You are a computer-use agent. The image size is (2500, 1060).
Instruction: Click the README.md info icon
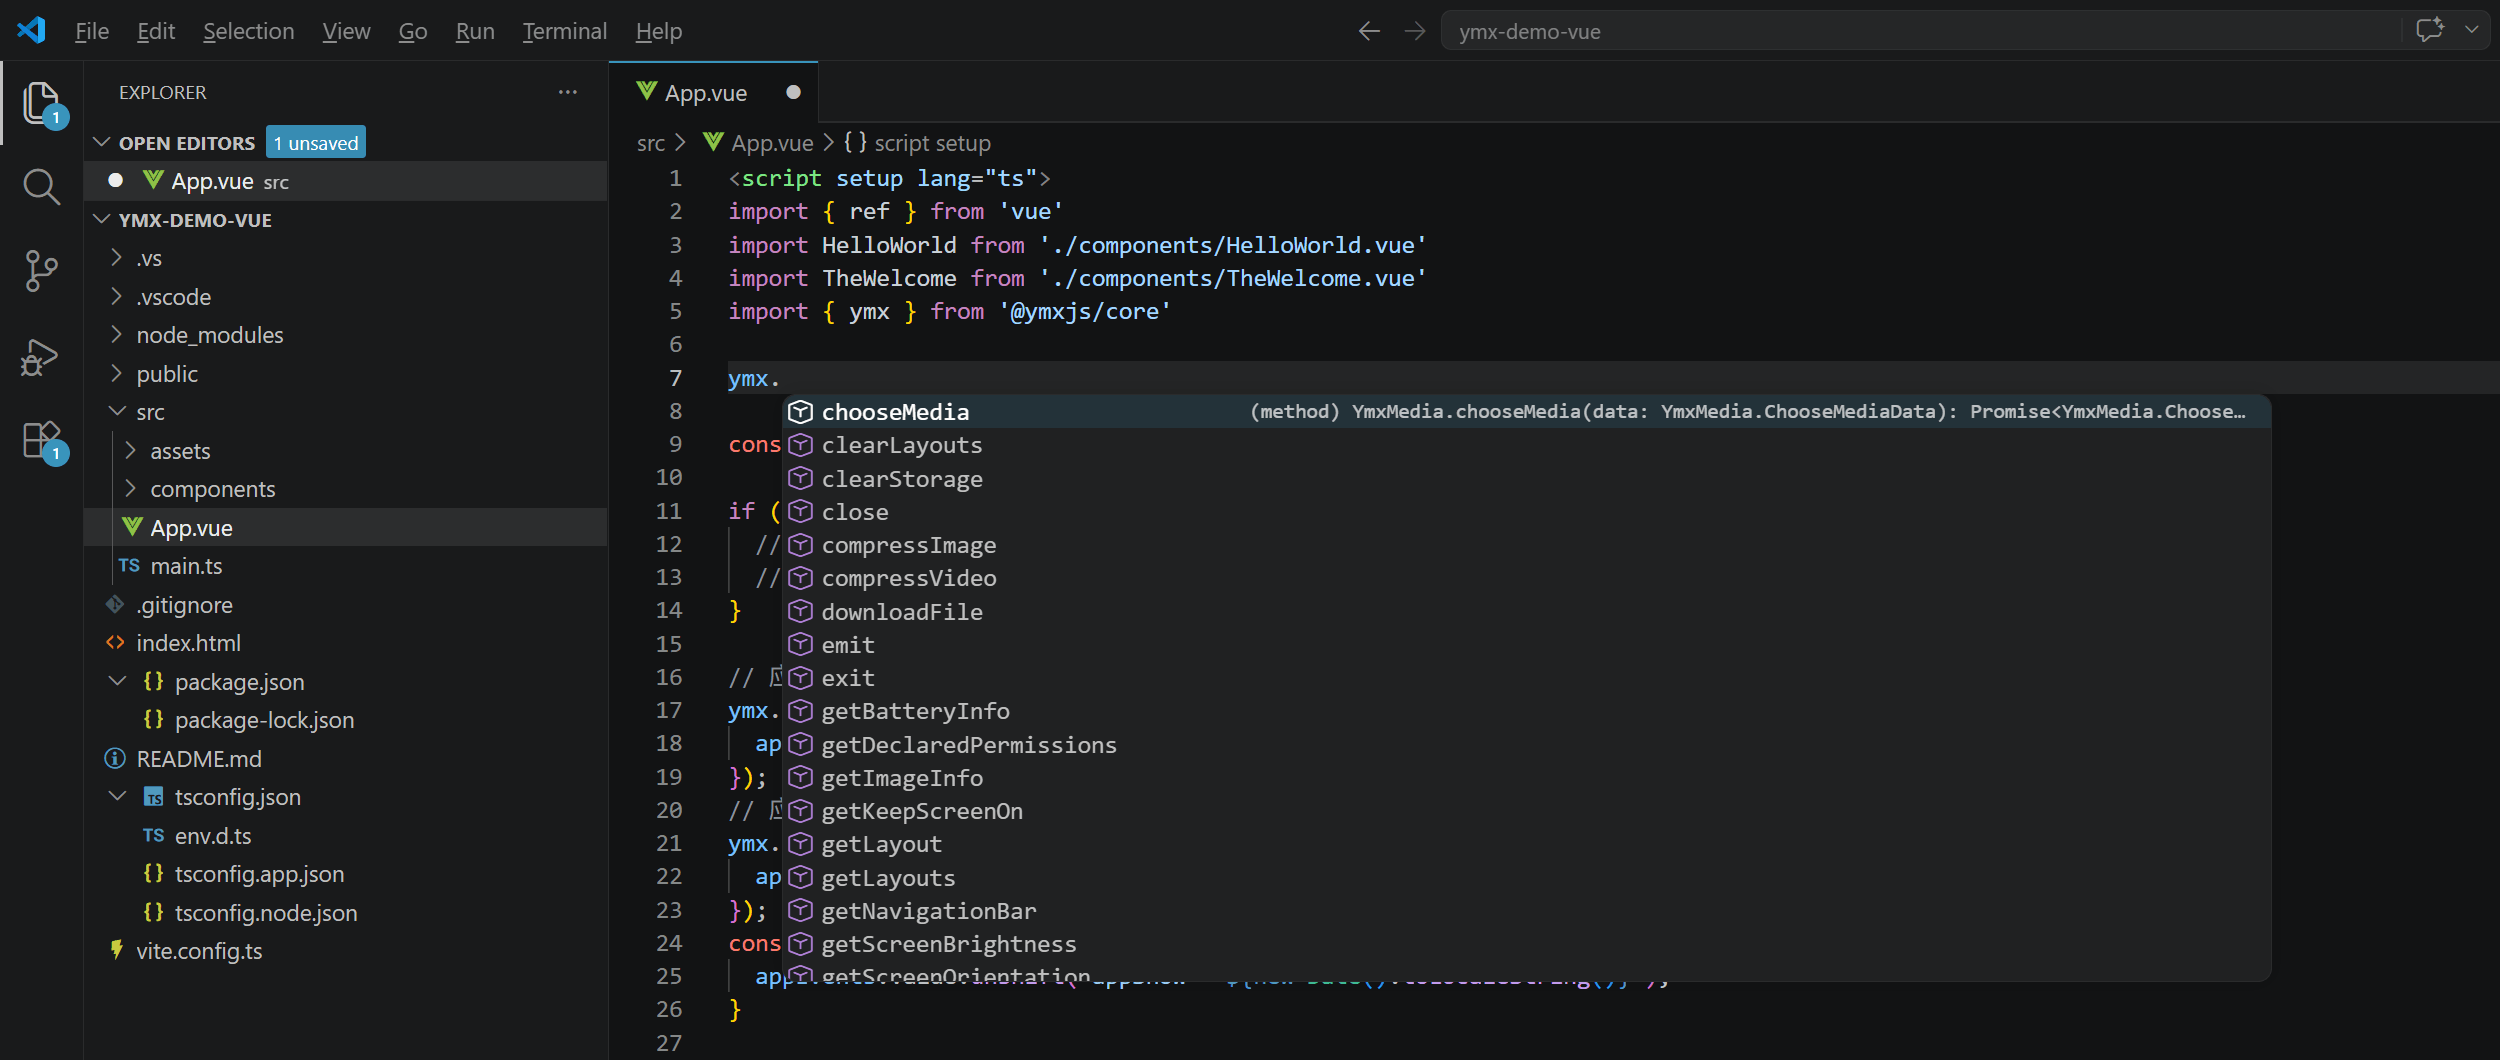point(115,759)
